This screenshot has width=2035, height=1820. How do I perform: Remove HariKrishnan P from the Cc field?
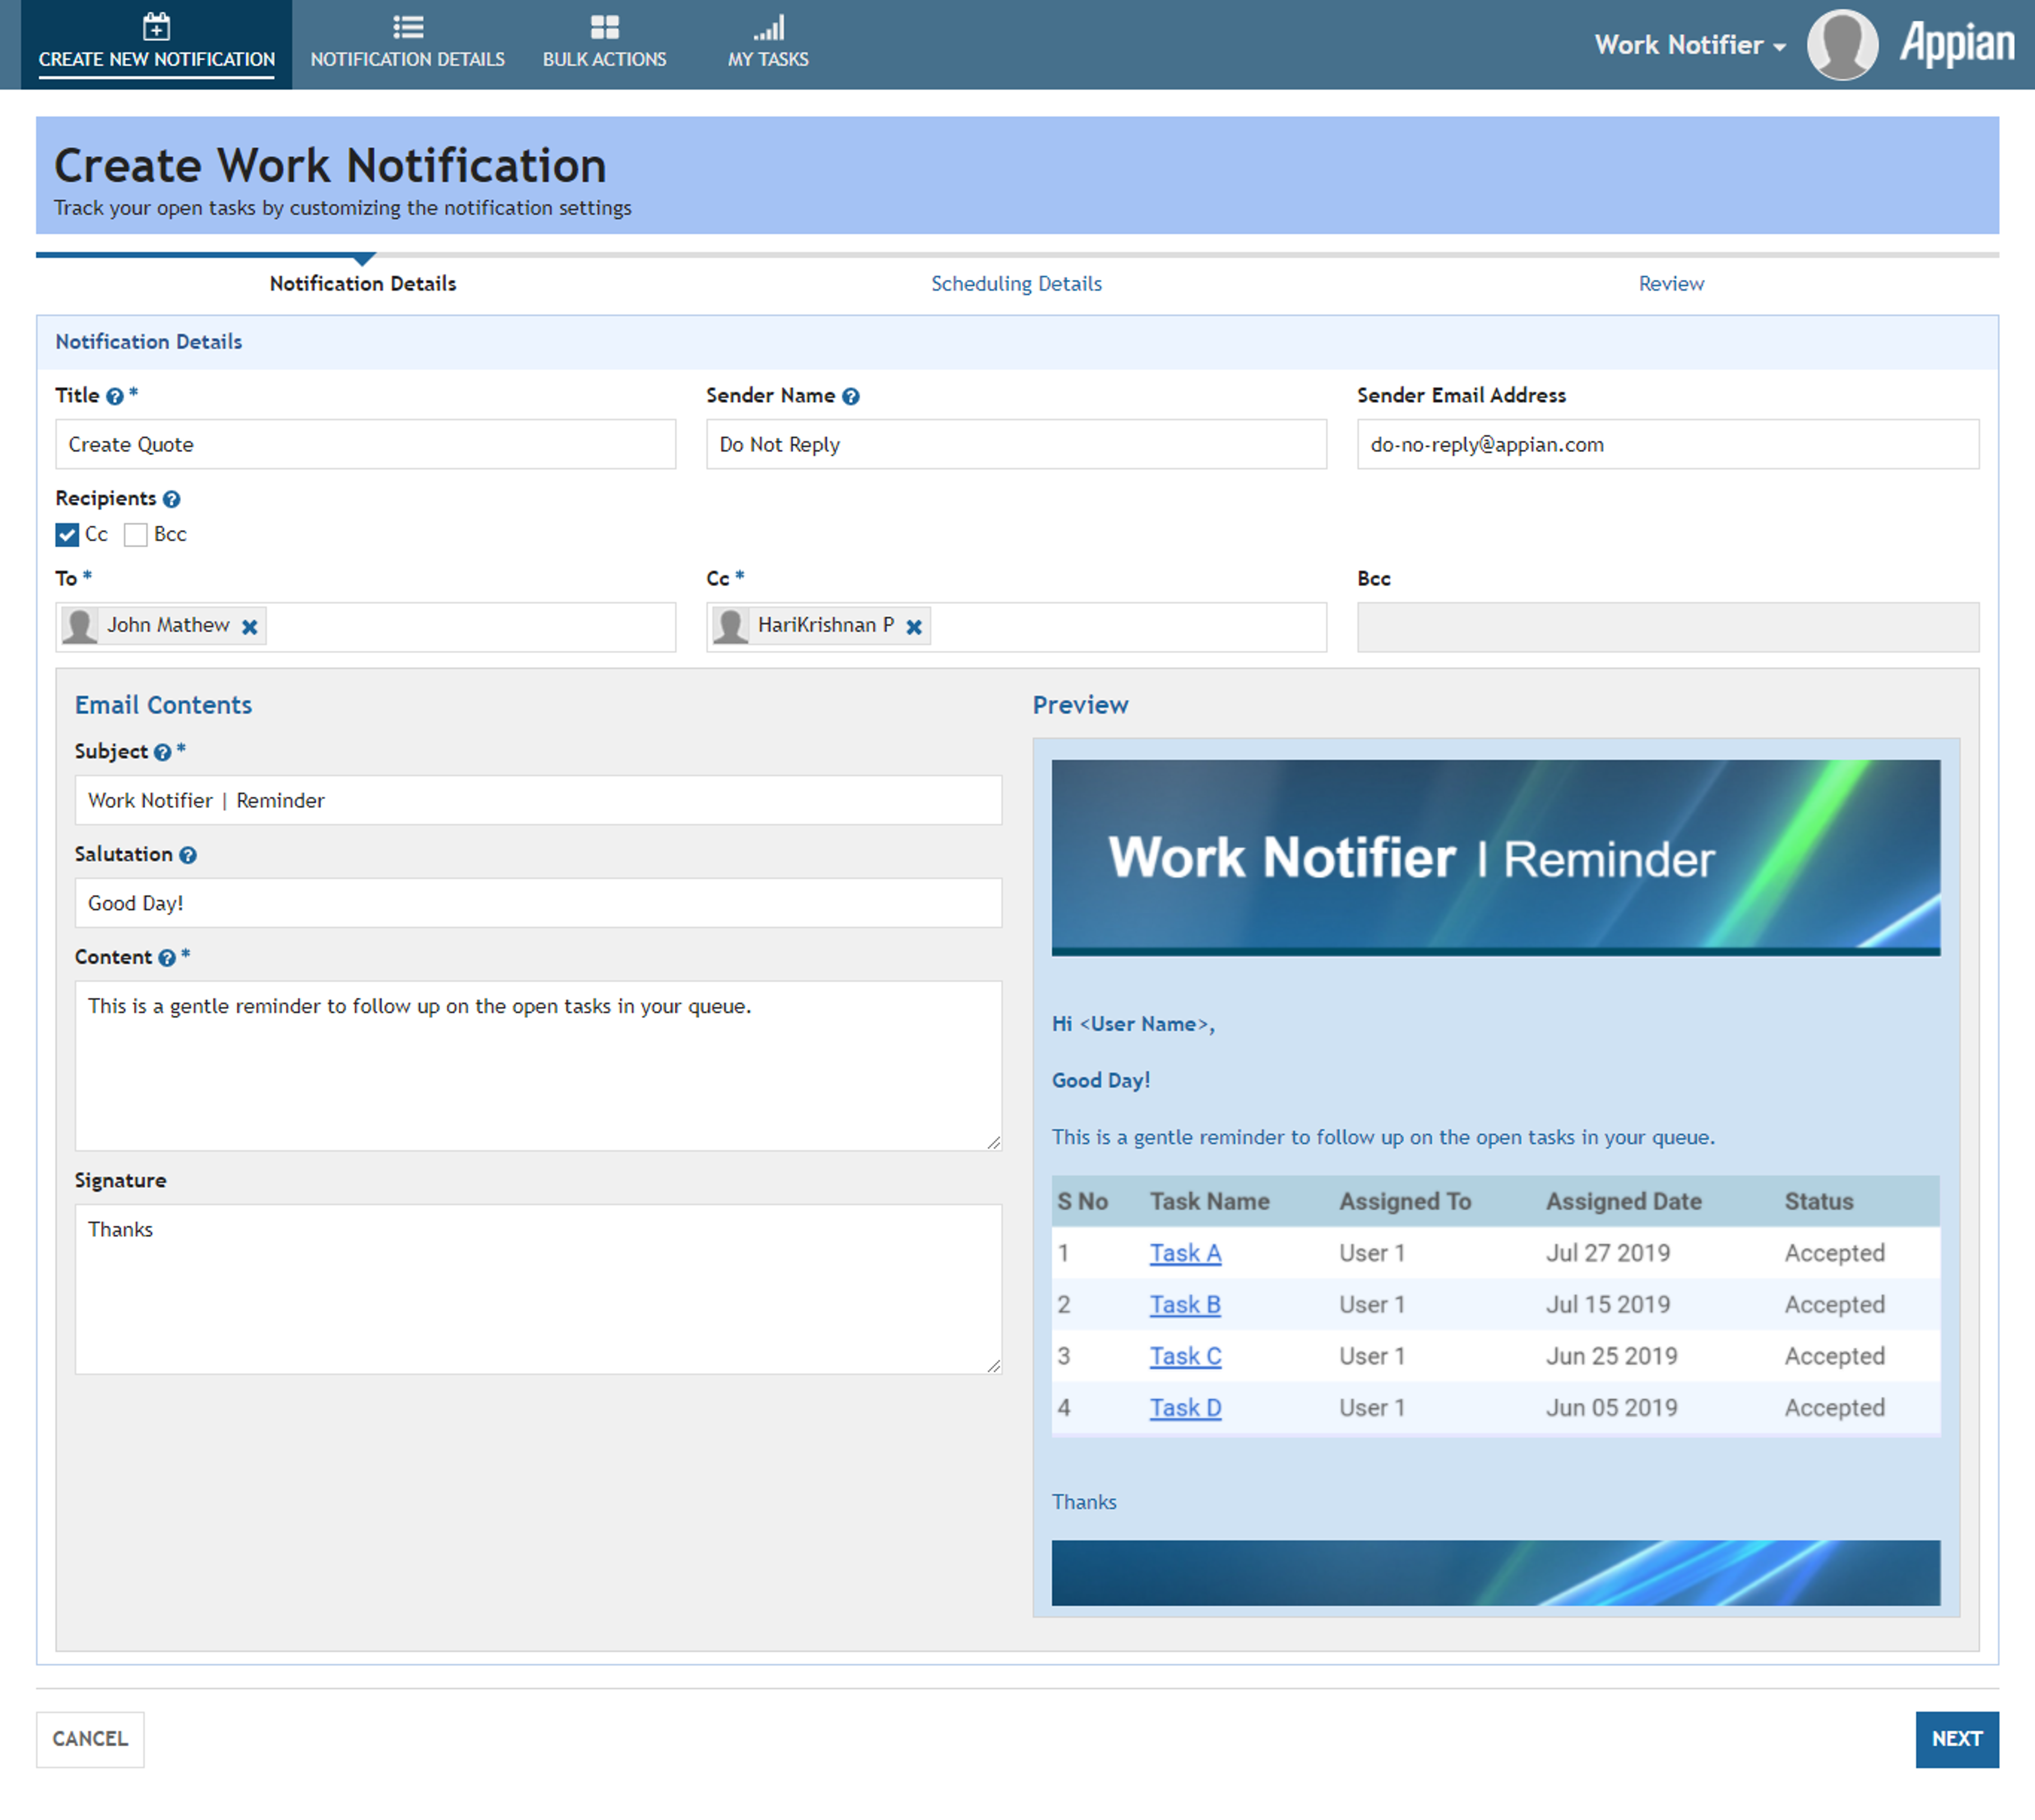pyautogui.click(x=914, y=627)
